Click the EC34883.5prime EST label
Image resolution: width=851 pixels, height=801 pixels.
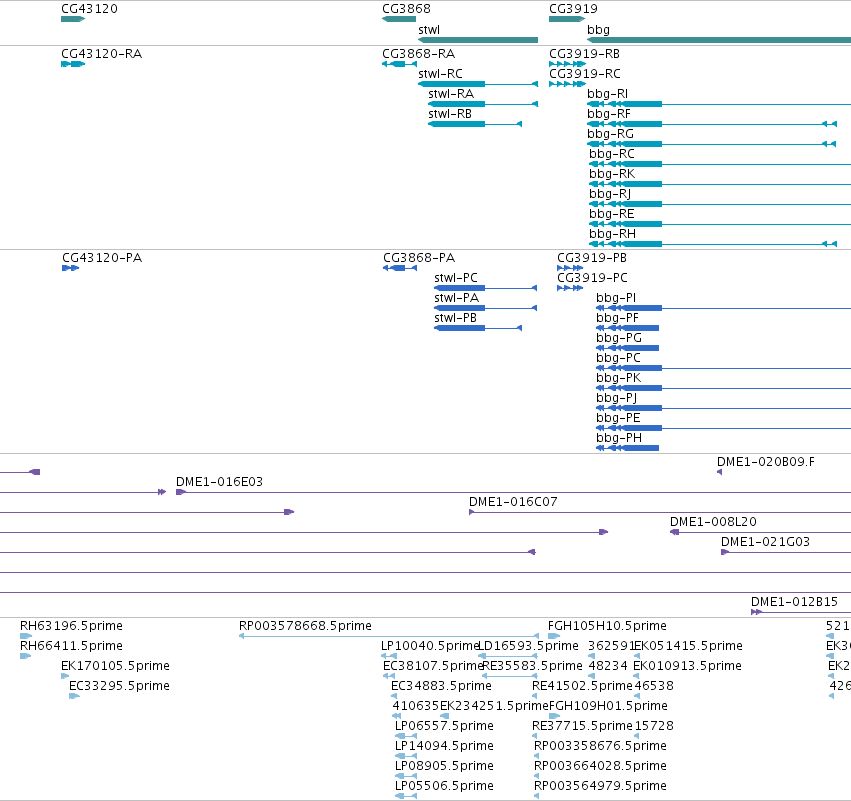coord(441,686)
